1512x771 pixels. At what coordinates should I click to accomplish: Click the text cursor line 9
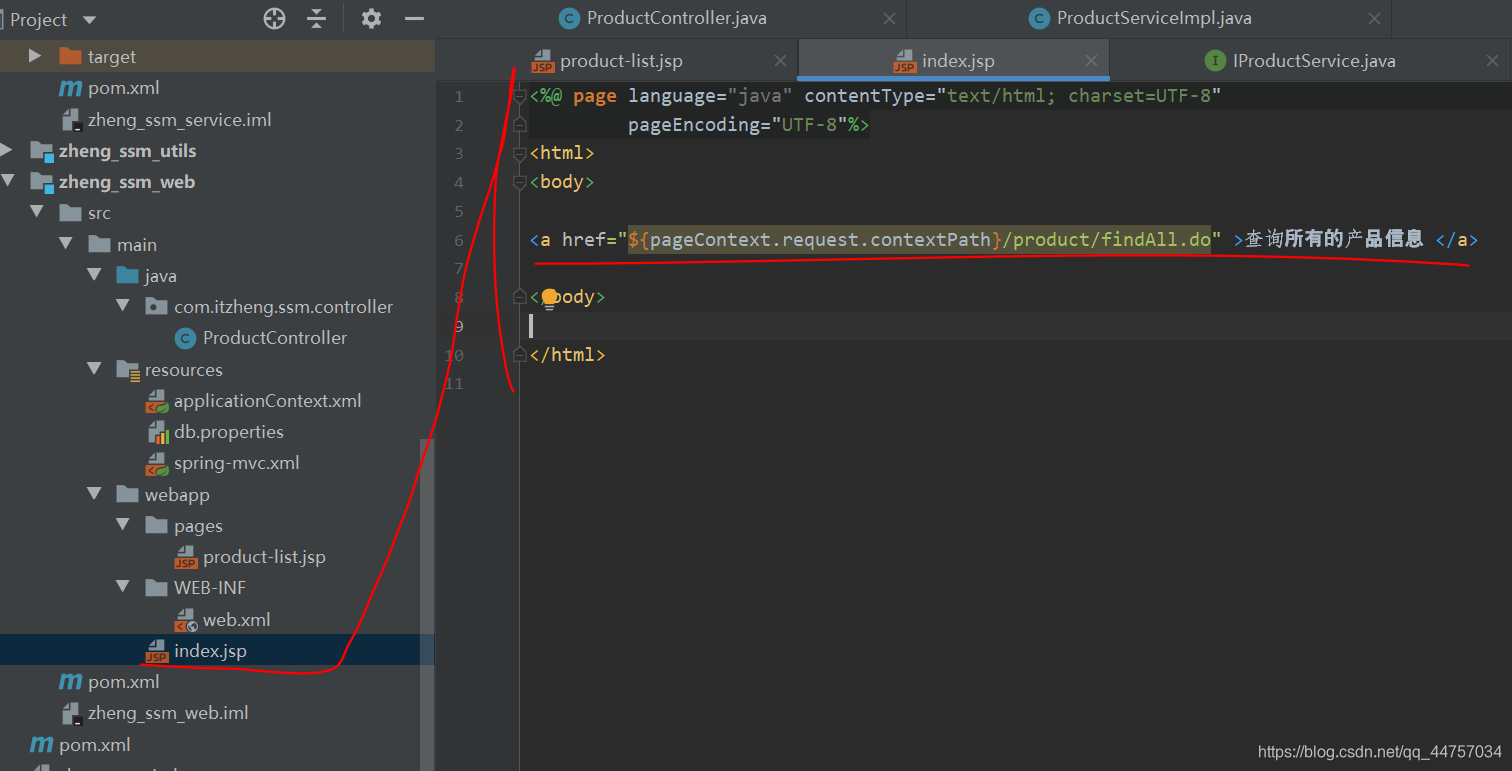(x=532, y=326)
